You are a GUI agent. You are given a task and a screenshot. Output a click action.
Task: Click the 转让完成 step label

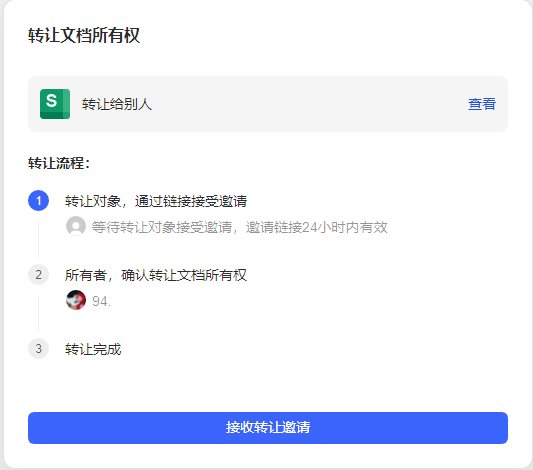click(93, 349)
